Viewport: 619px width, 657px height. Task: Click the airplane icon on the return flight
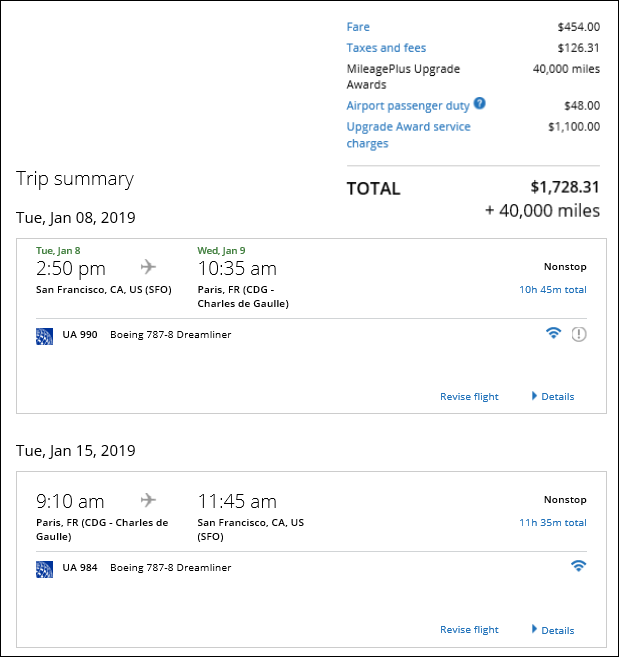(148, 500)
